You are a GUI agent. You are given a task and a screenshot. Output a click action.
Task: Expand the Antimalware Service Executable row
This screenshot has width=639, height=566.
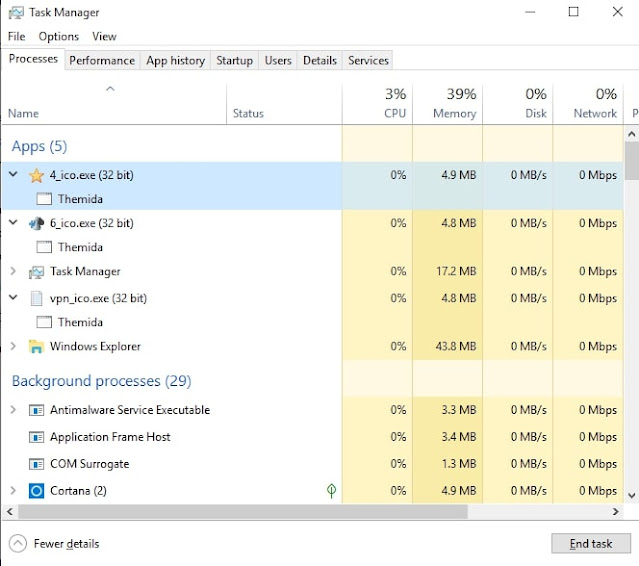(x=13, y=410)
